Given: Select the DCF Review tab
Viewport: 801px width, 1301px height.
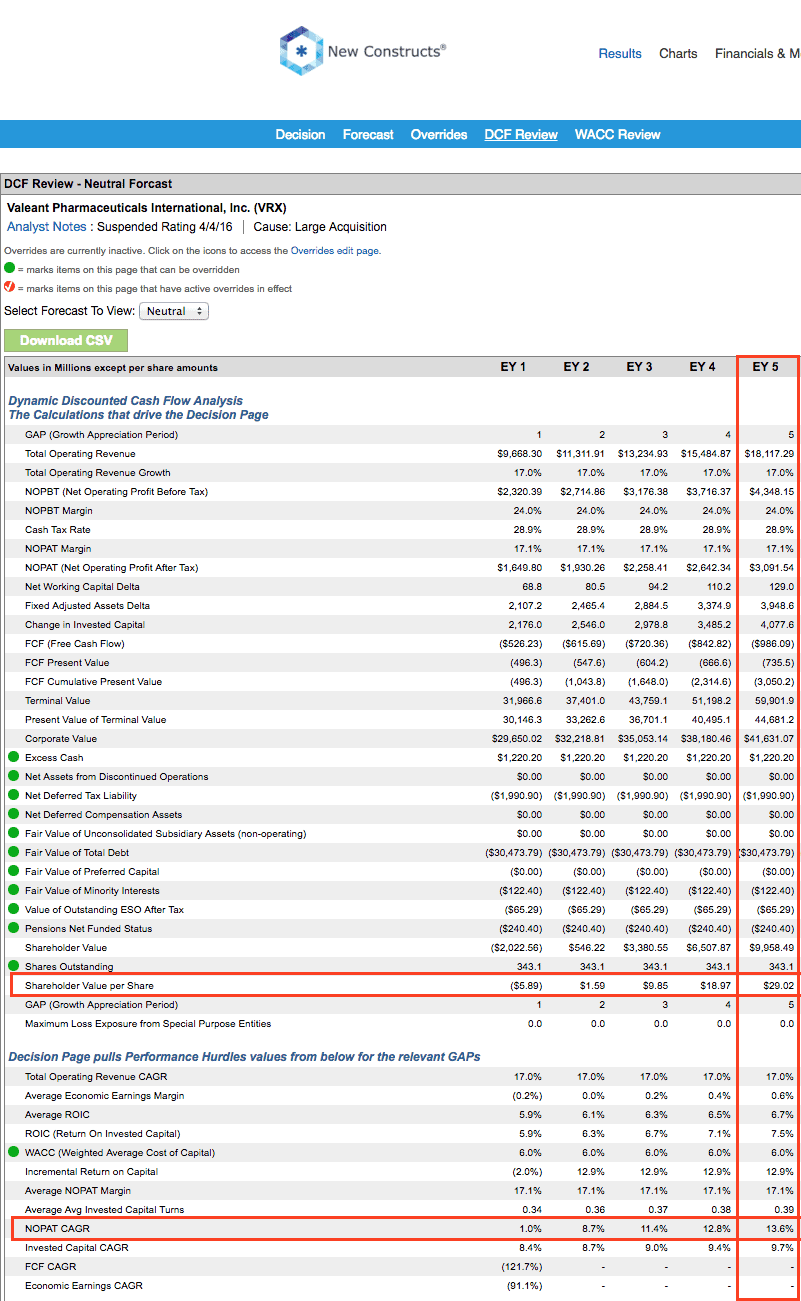Looking at the screenshot, I should coord(521,134).
